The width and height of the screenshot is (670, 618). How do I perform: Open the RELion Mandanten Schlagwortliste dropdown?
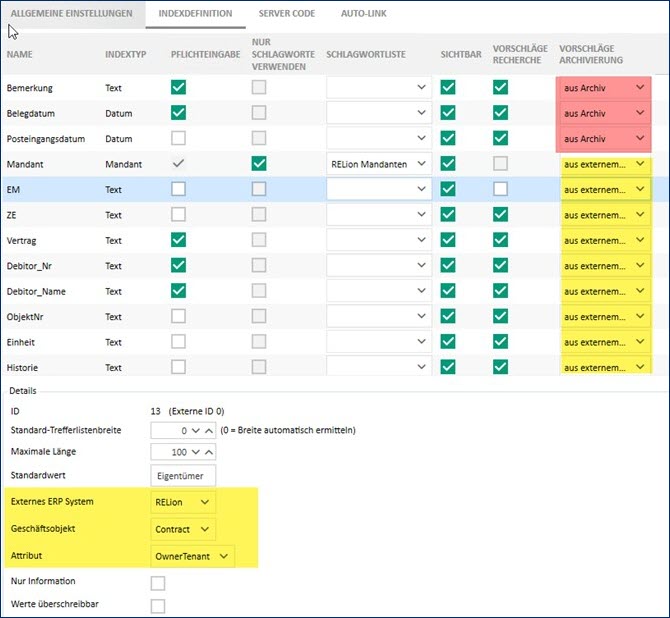click(379, 163)
